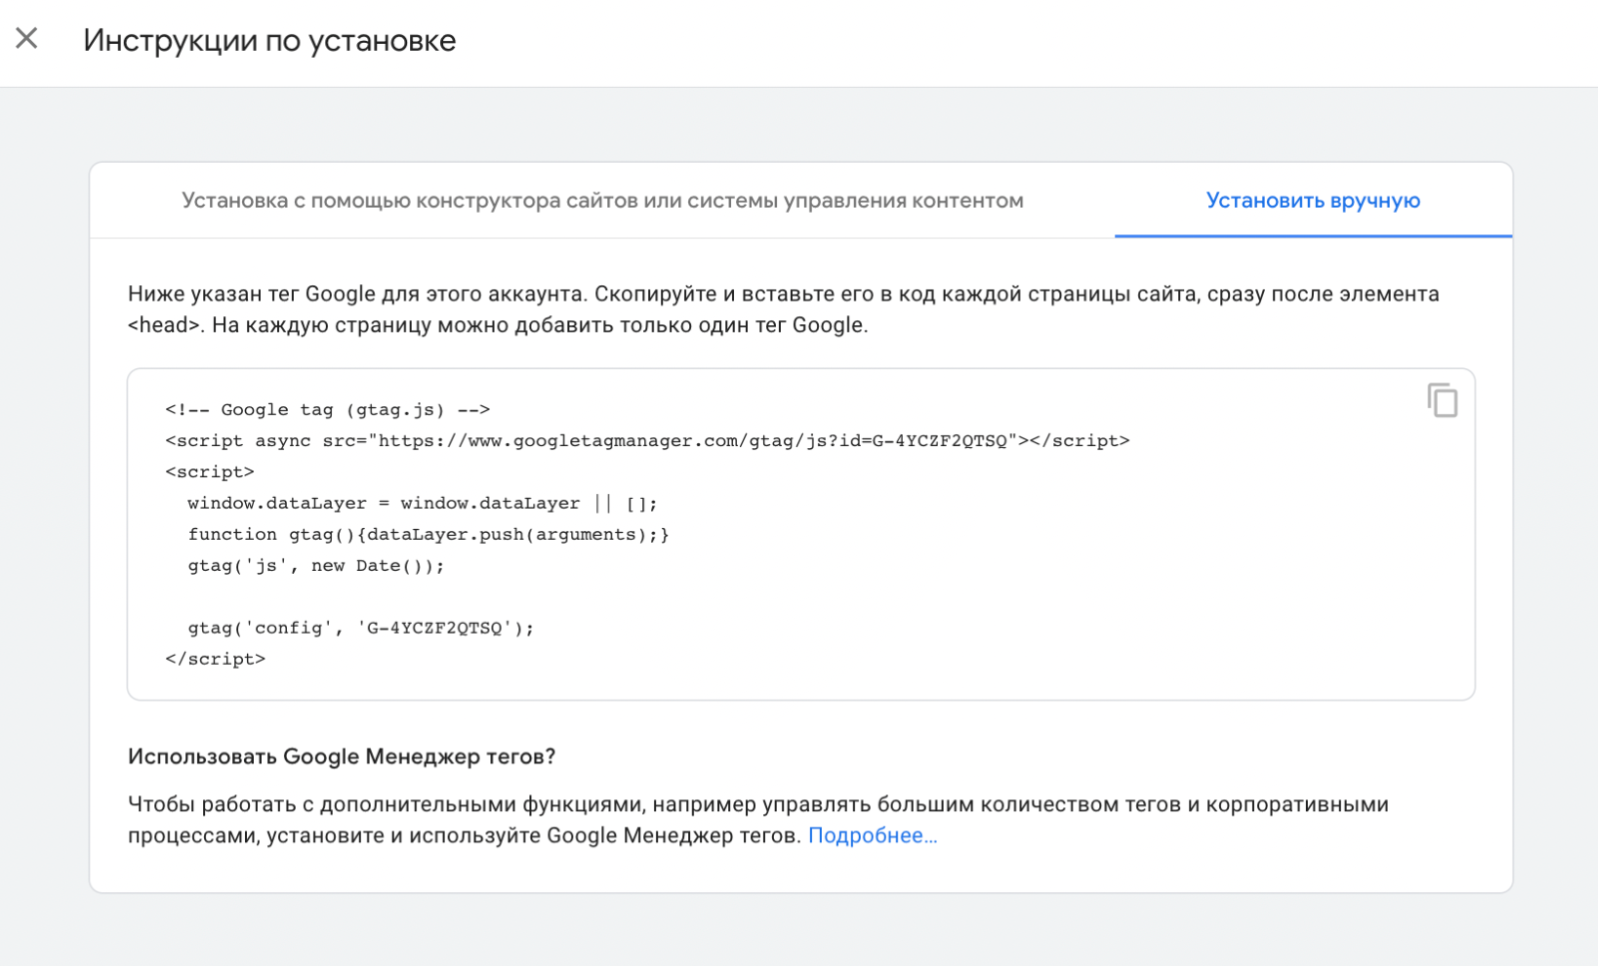
Task: Click the function gtag() definition line
Action: (427, 534)
